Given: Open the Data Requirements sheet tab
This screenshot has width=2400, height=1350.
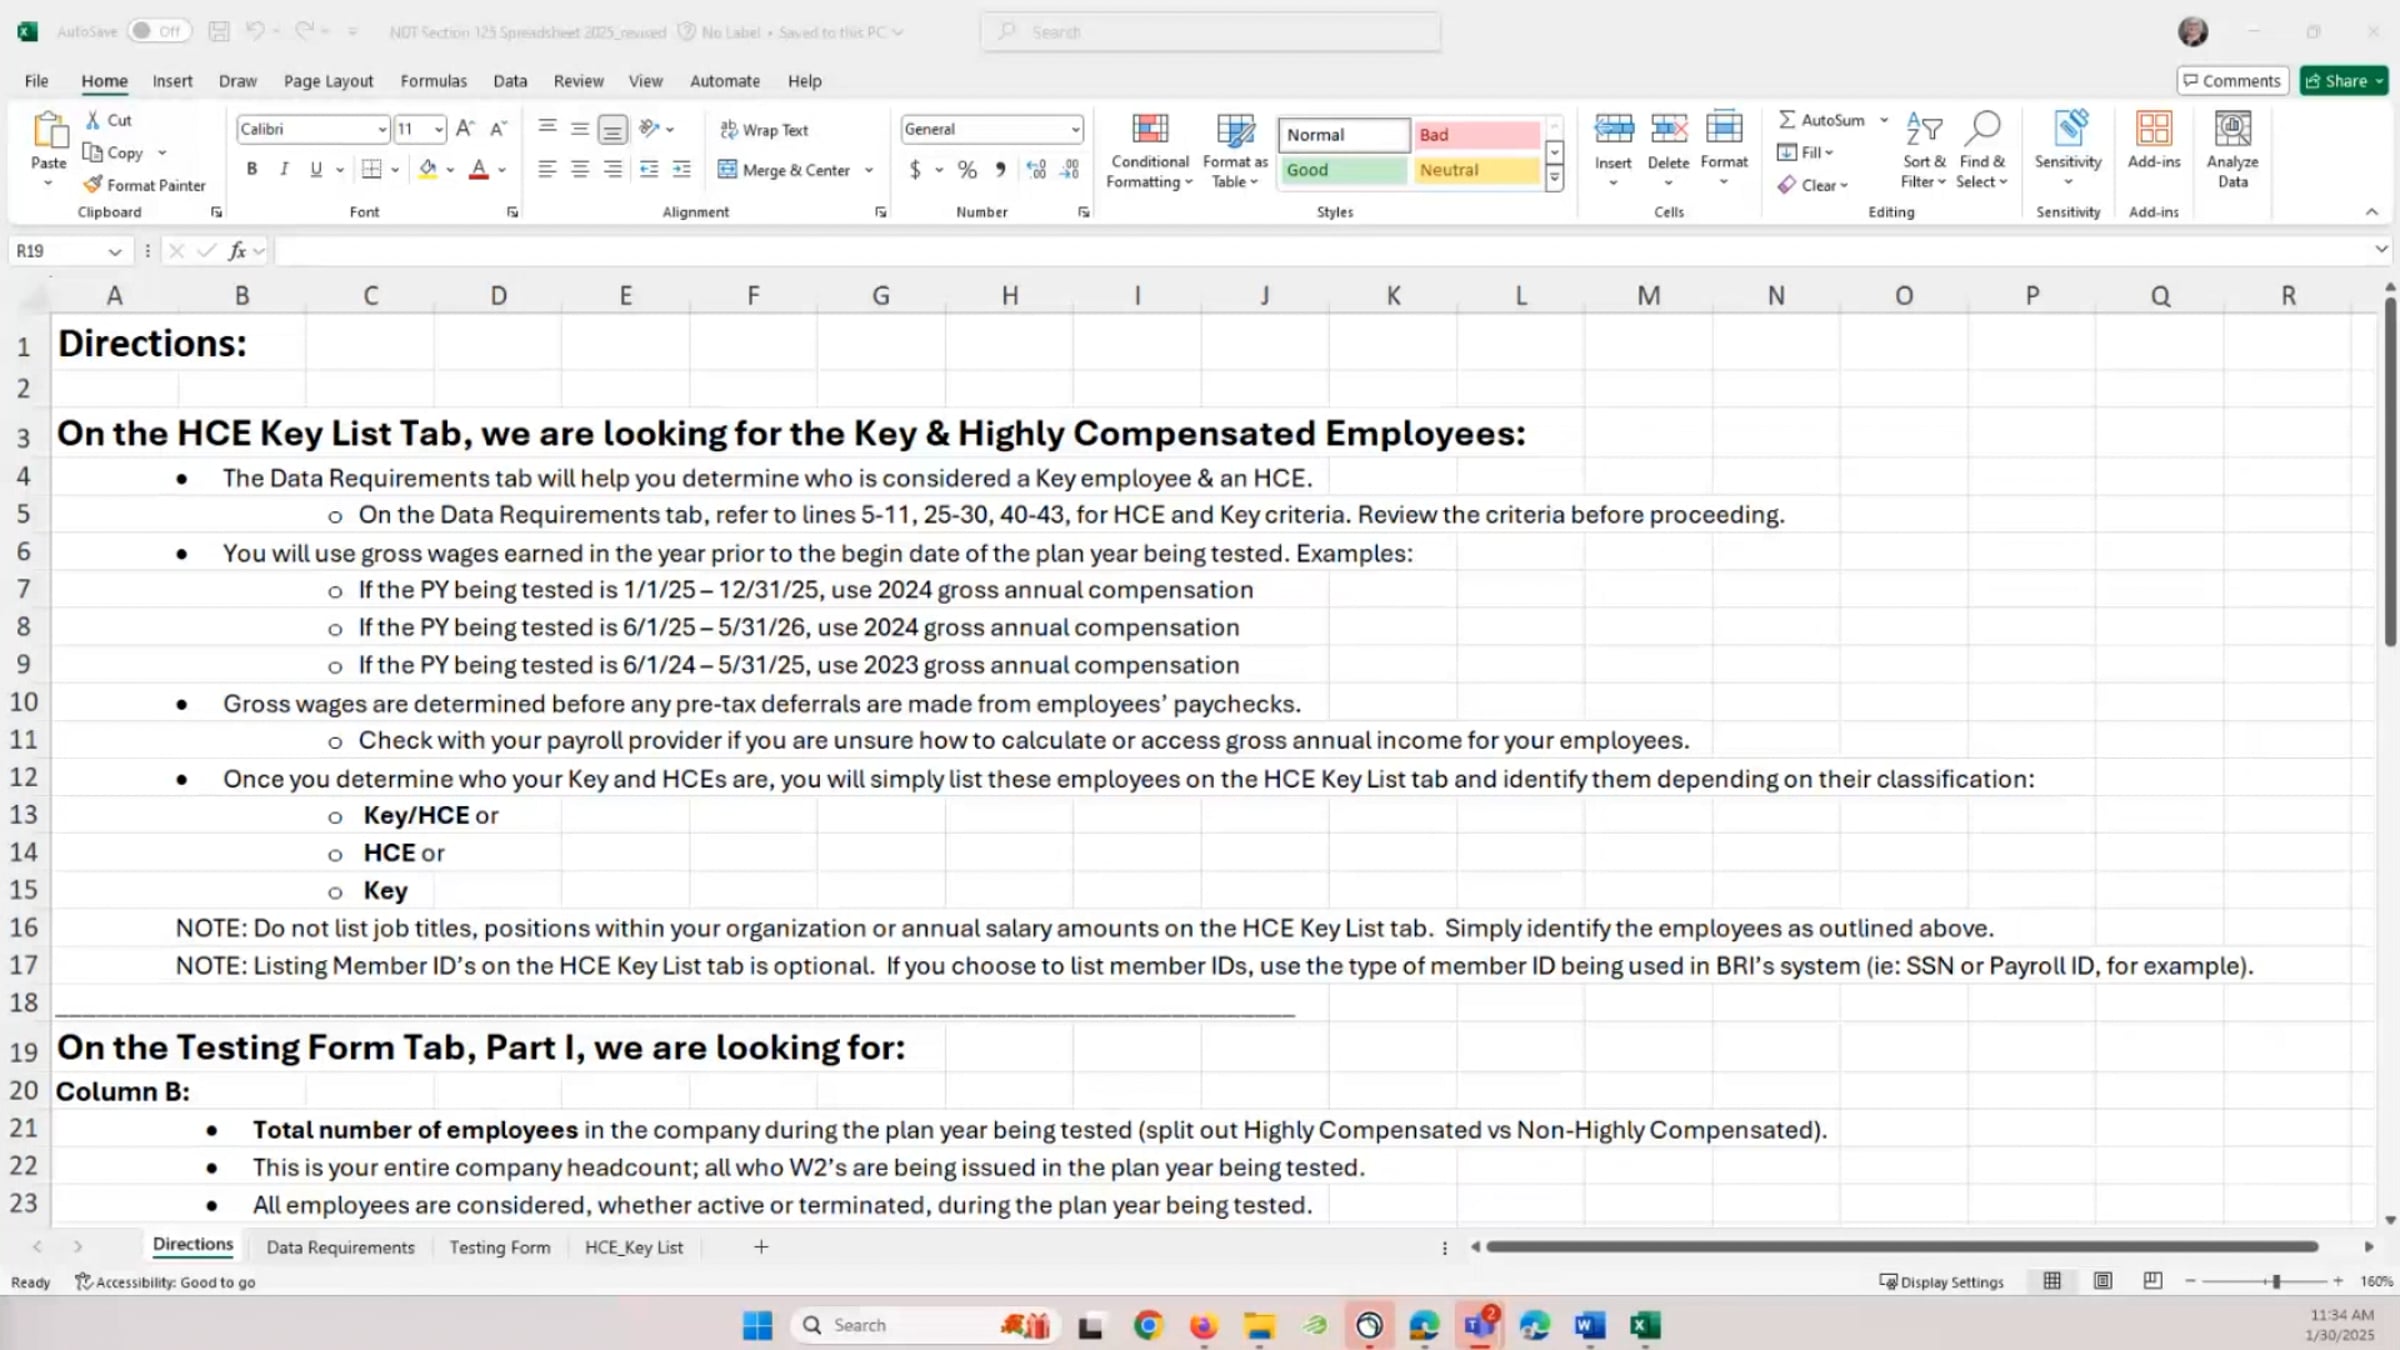Looking at the screenshot, I should coord(339,1247).
